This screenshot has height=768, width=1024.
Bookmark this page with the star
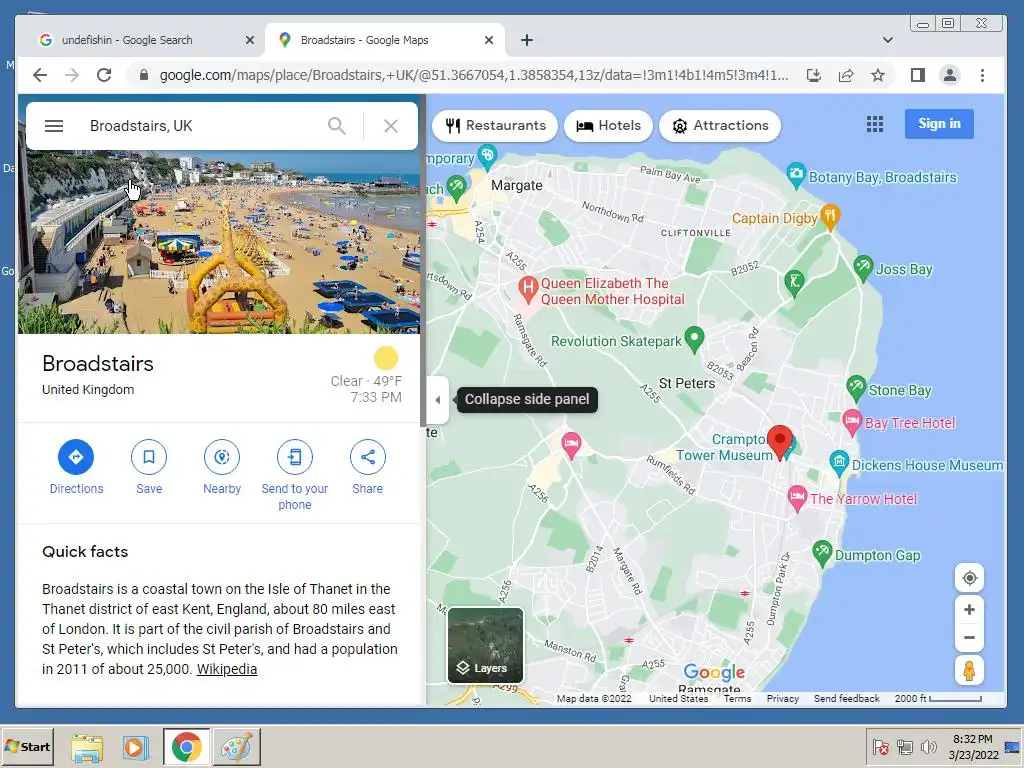(878, 75)
